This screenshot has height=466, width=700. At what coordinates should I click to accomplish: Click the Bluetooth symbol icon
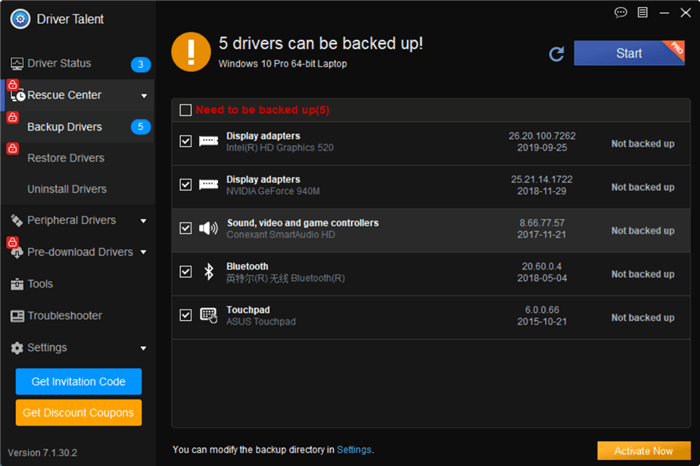pos(208,271)
